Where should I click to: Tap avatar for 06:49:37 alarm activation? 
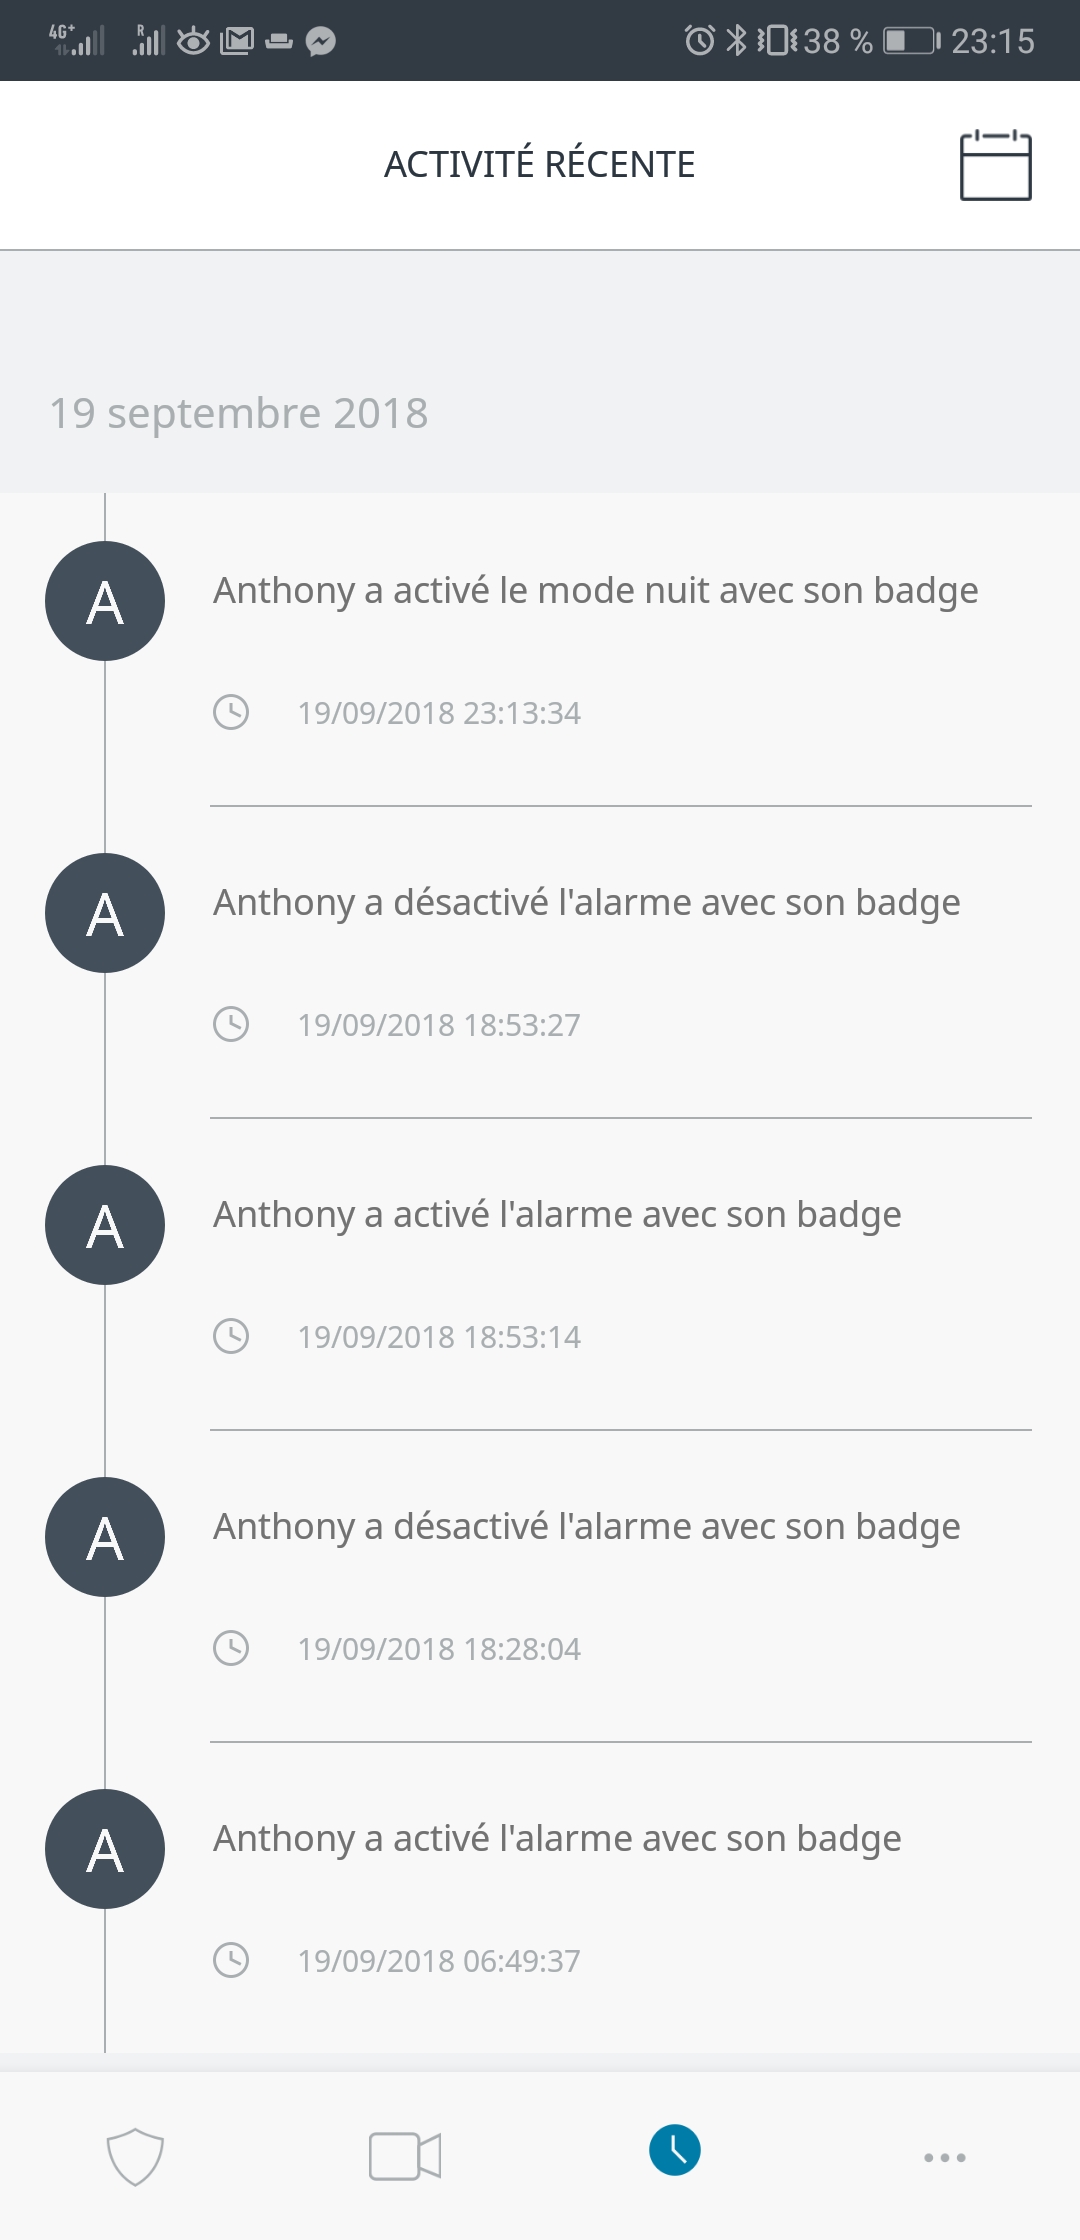coord(105,1849)
